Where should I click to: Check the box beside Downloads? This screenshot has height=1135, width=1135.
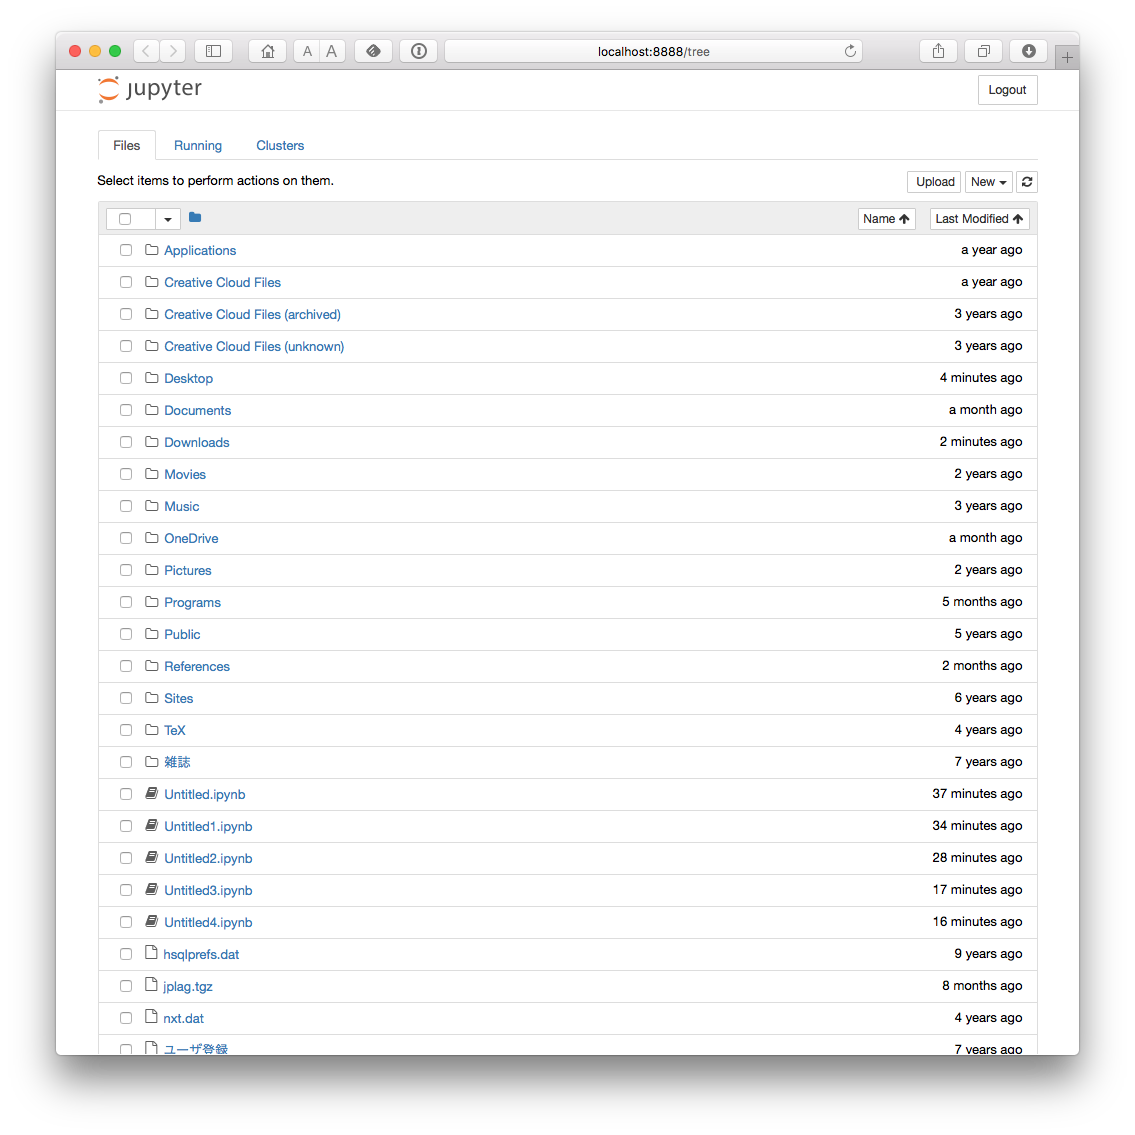tap(125, 441)
